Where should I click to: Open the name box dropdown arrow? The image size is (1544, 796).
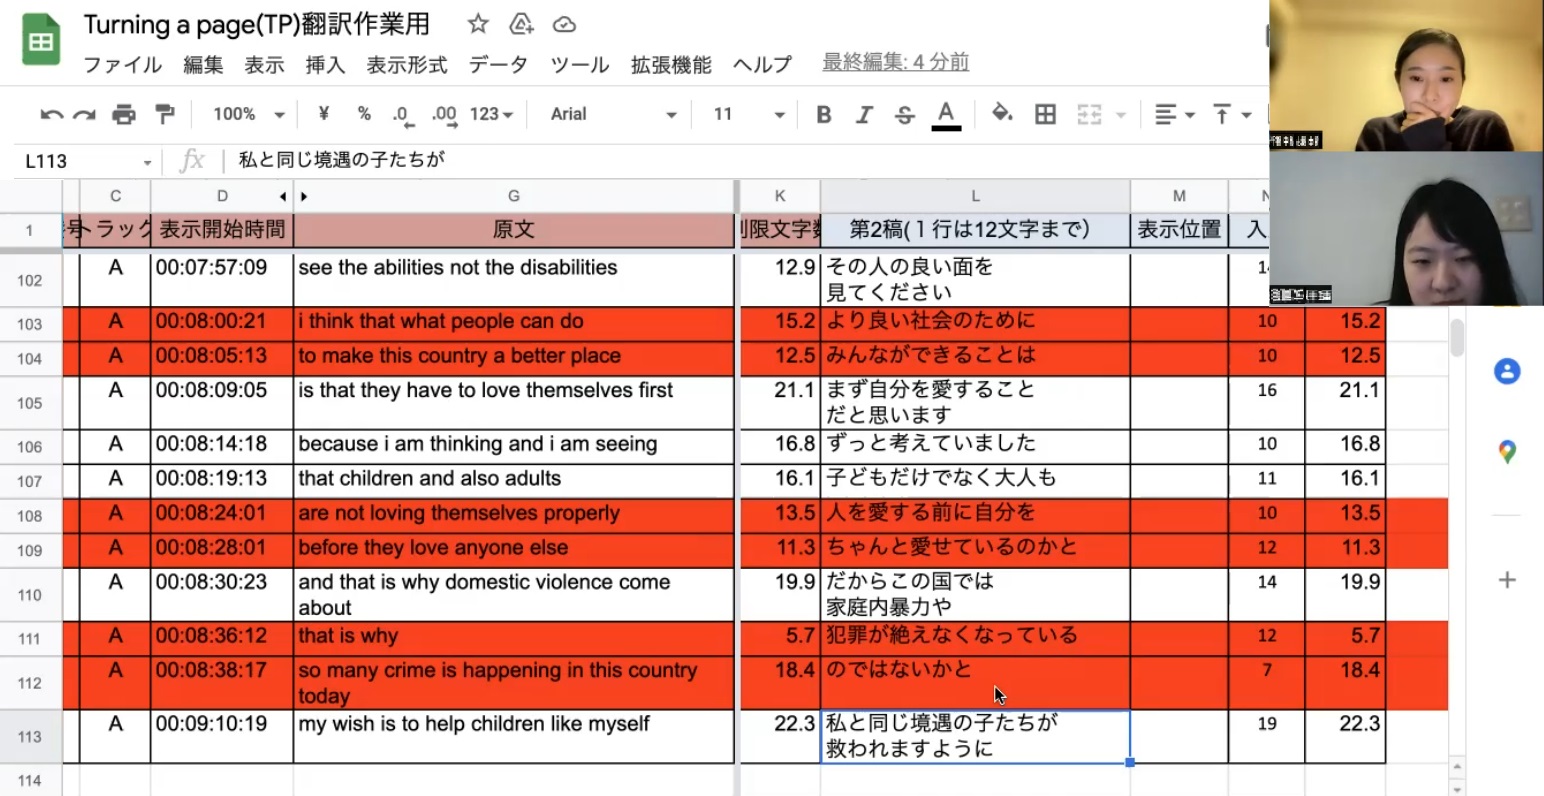click(147, 162)
